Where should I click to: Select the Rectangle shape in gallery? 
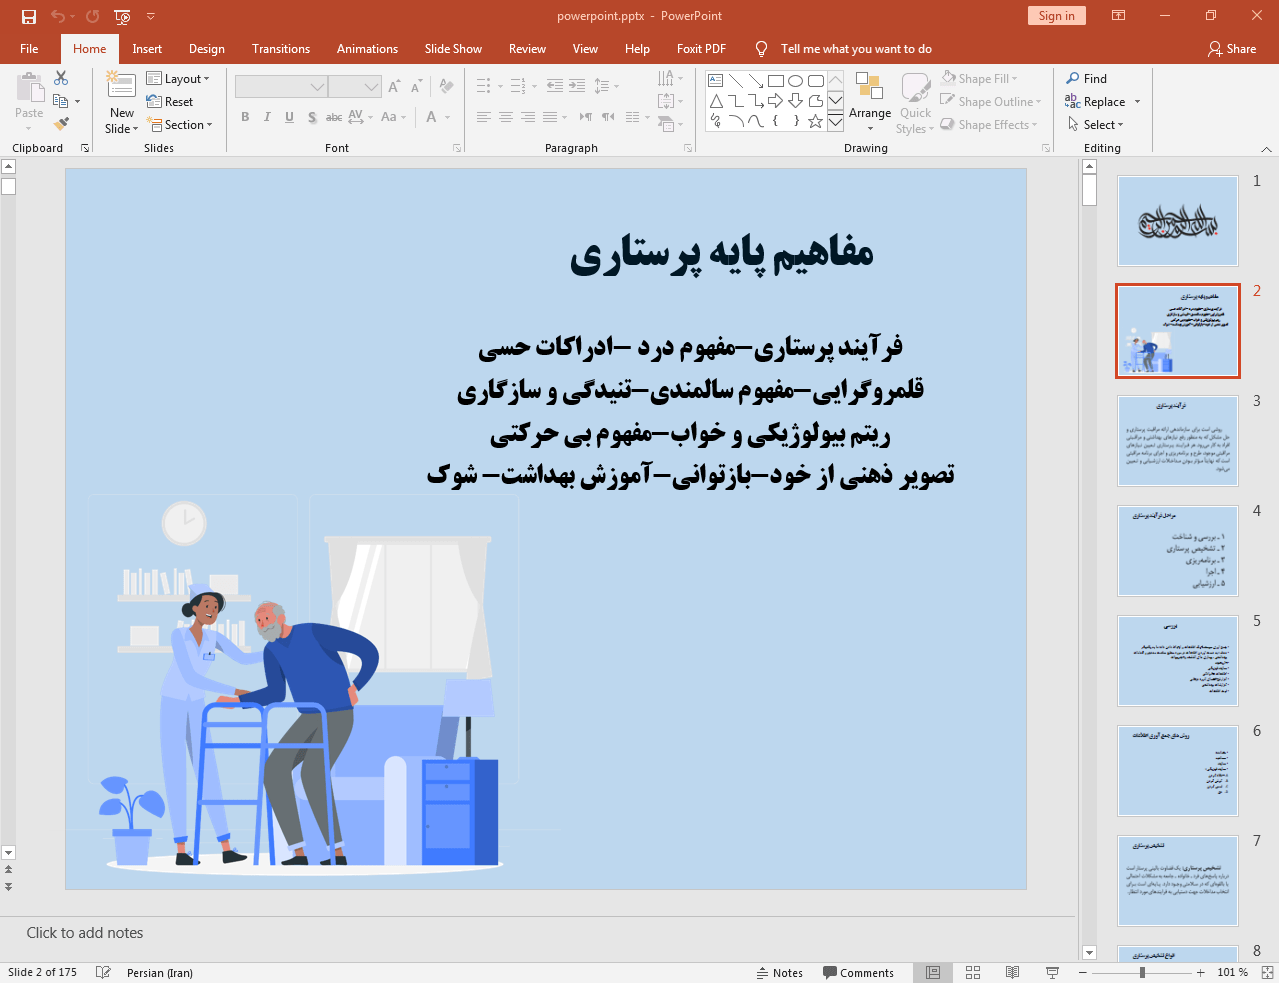[x=775, y=81]
